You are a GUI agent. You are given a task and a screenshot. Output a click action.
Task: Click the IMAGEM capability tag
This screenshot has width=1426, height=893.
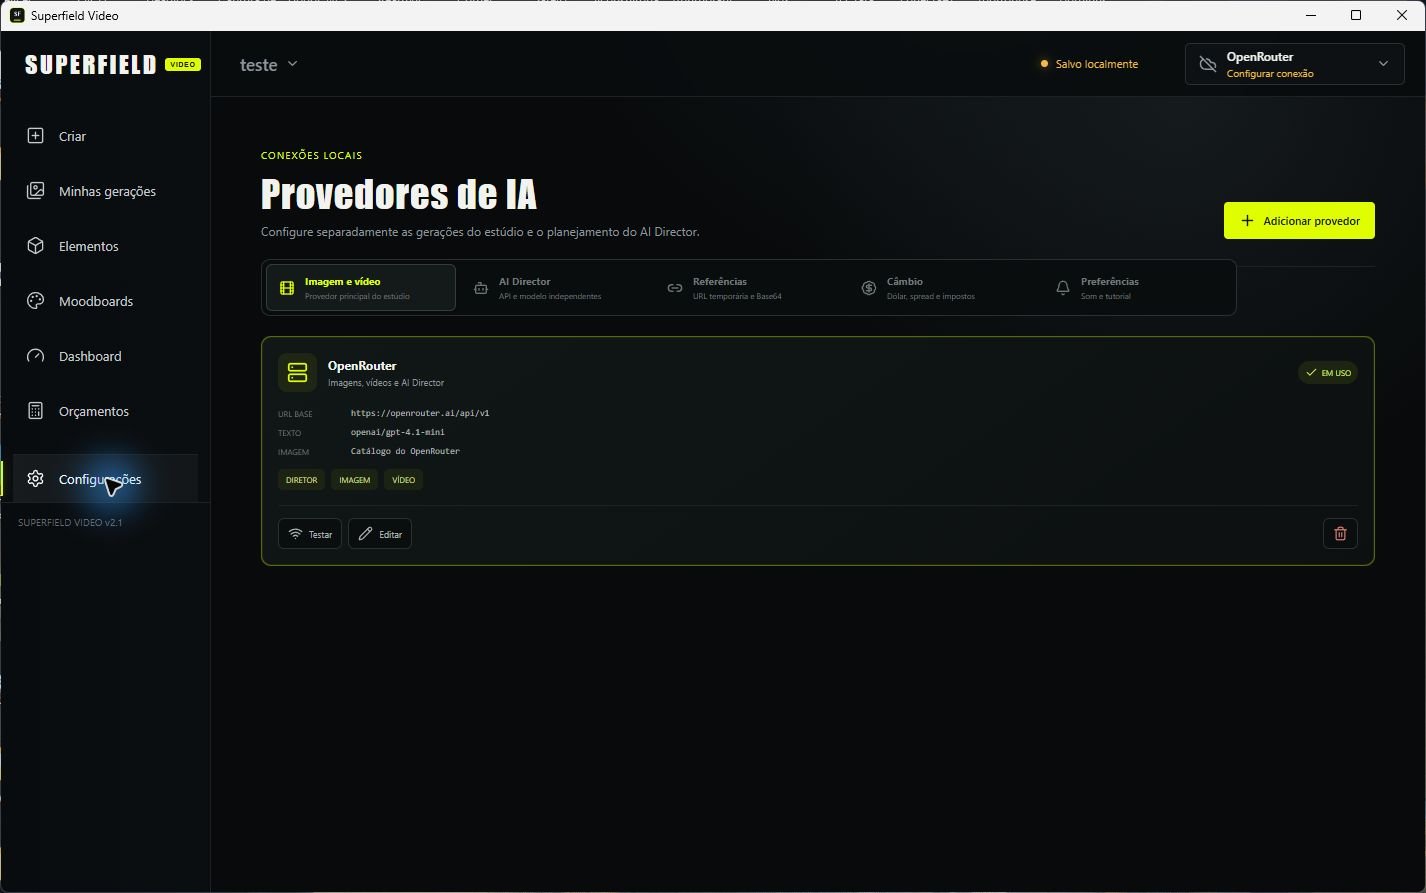(x=354, y=480)
